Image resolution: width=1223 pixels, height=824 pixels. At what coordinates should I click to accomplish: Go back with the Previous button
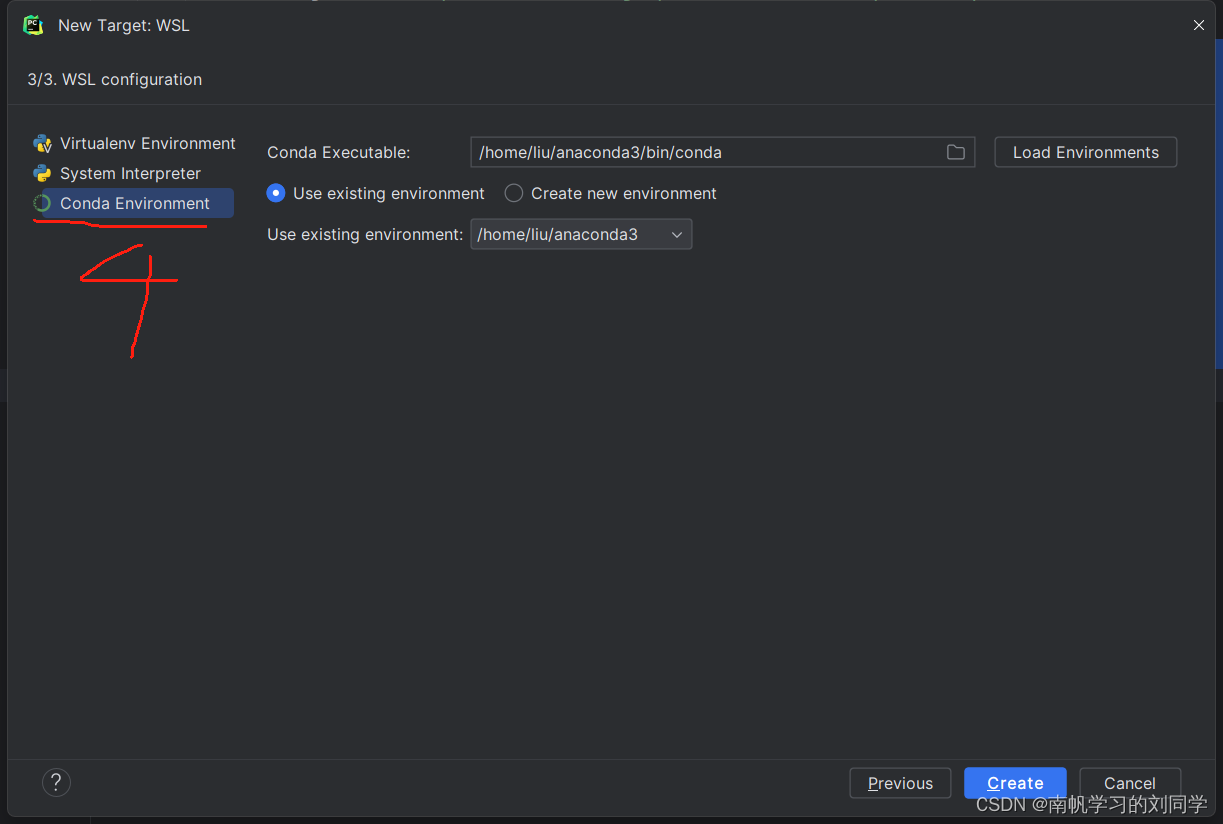coord(900,783)
